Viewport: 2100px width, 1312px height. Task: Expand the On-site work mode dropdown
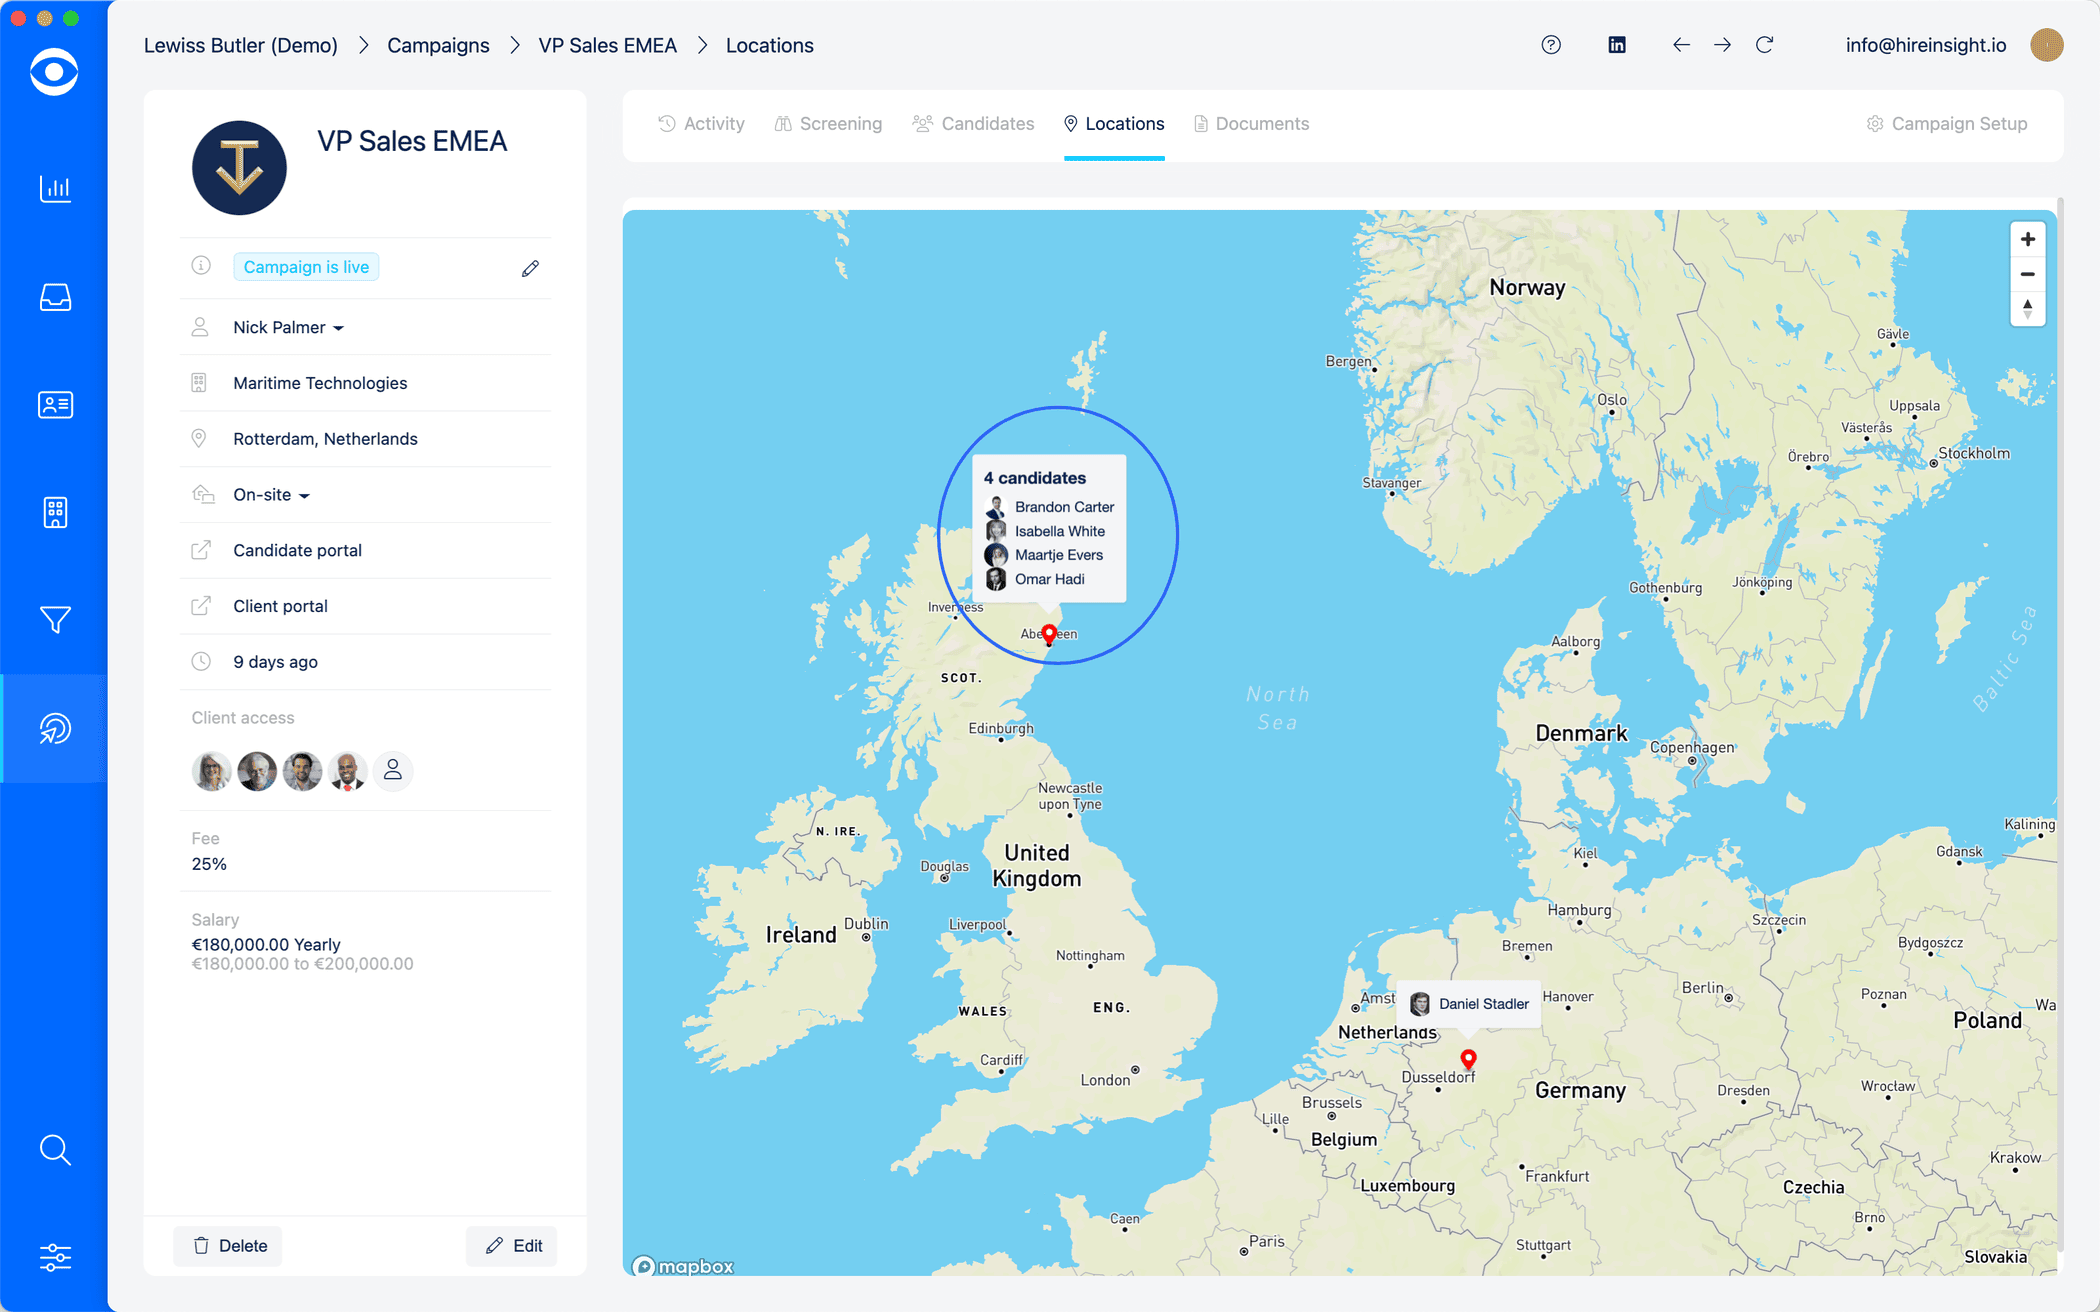point(271,495)
